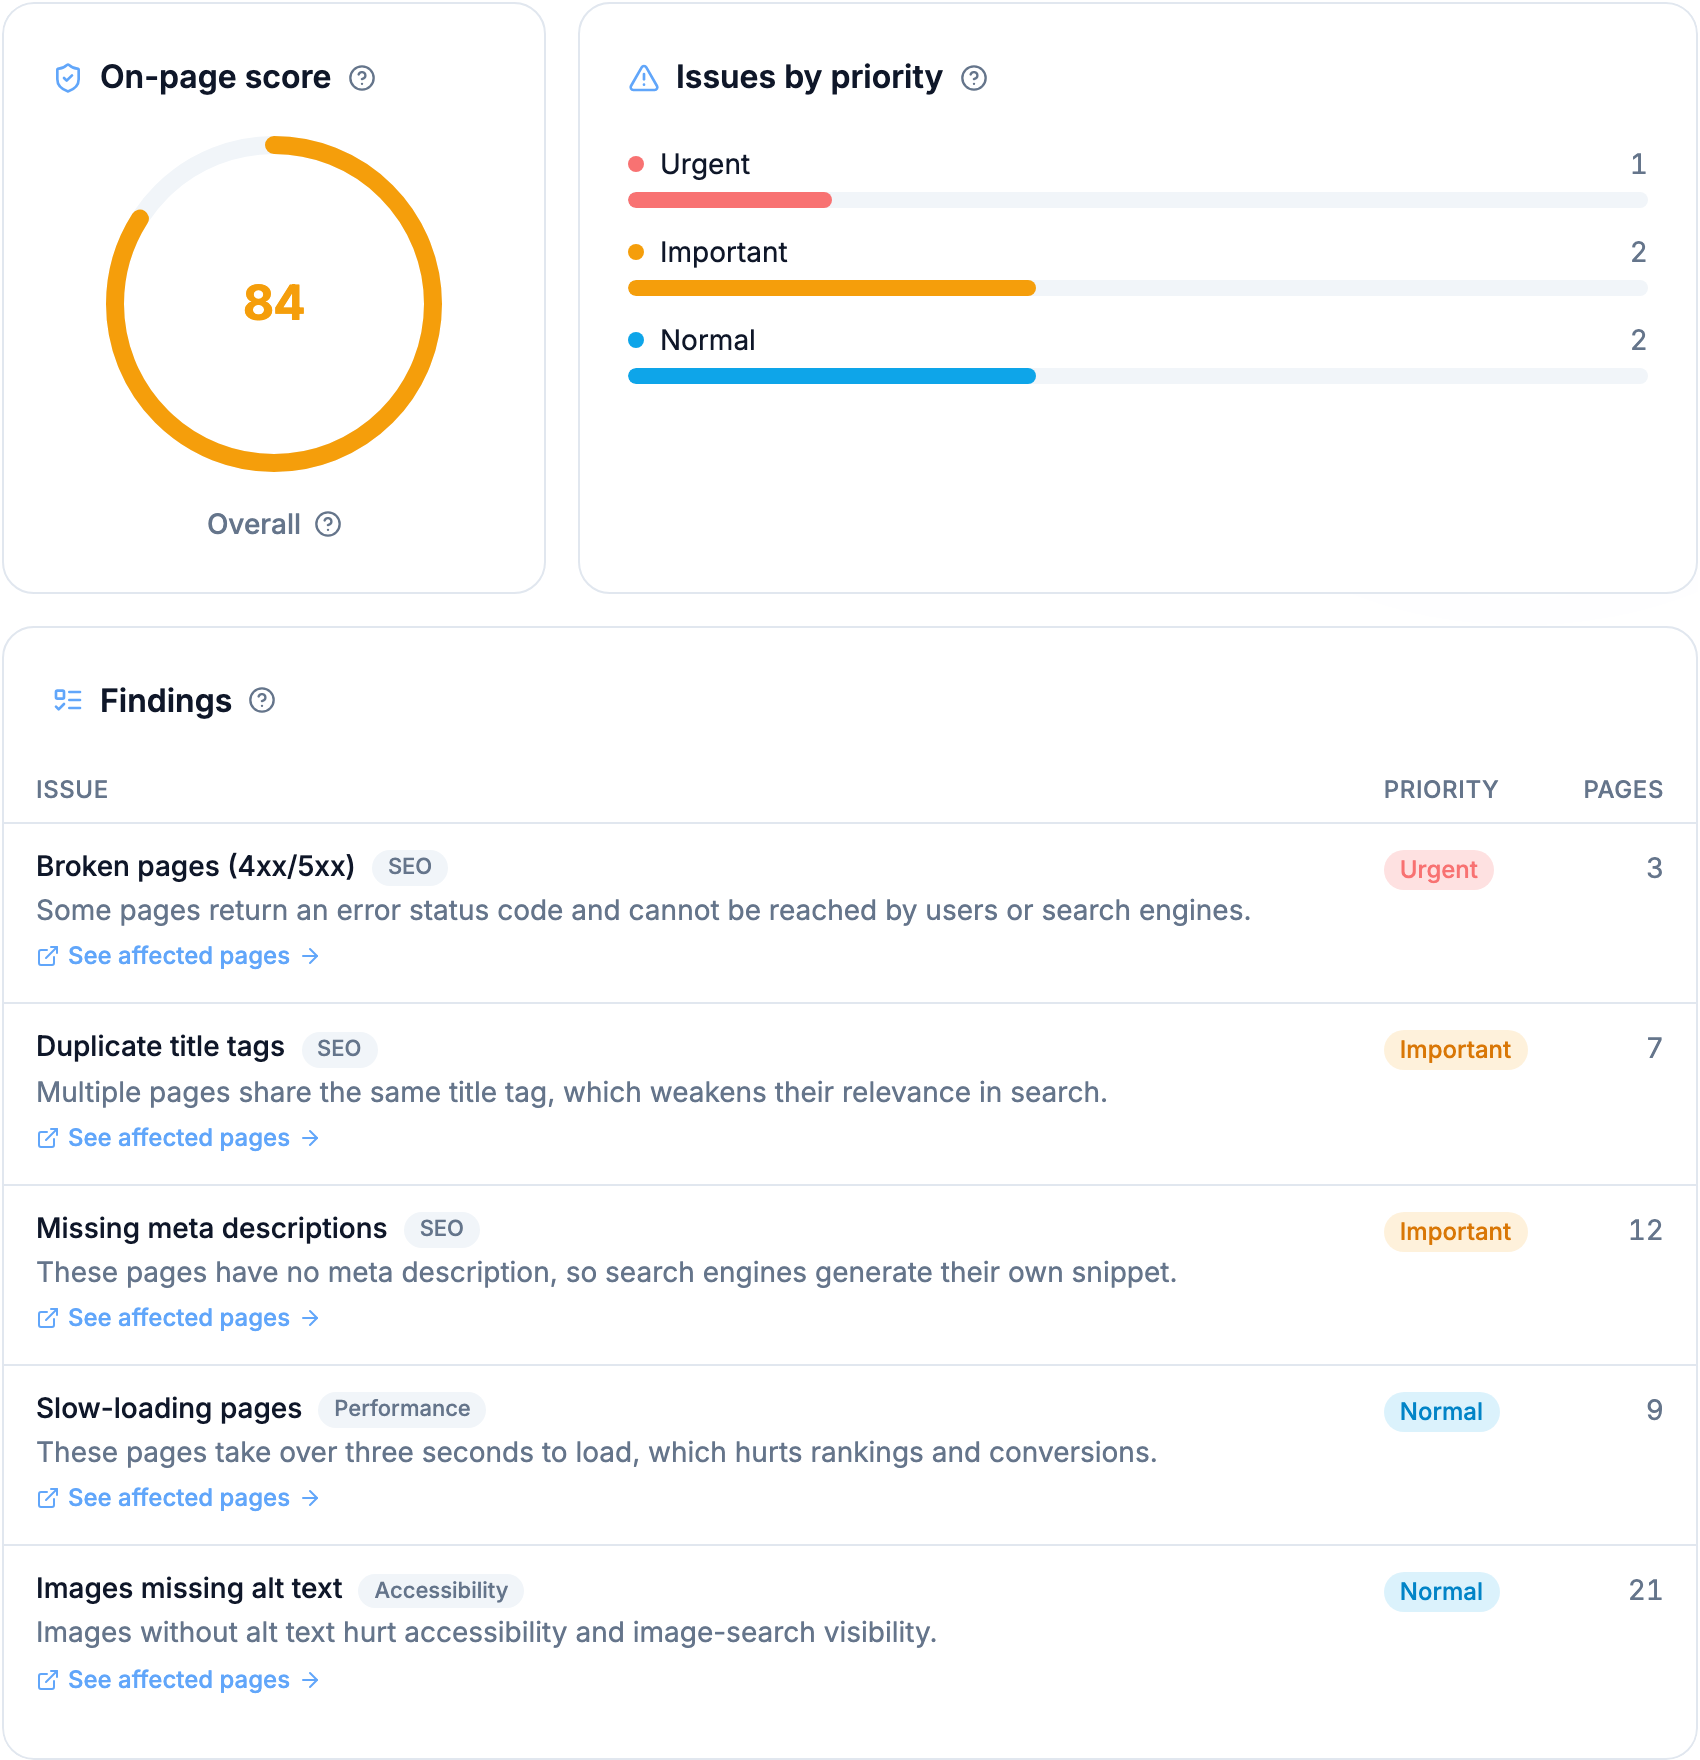Click the warning triangle icon by Issues

click(x=644, y=78)
